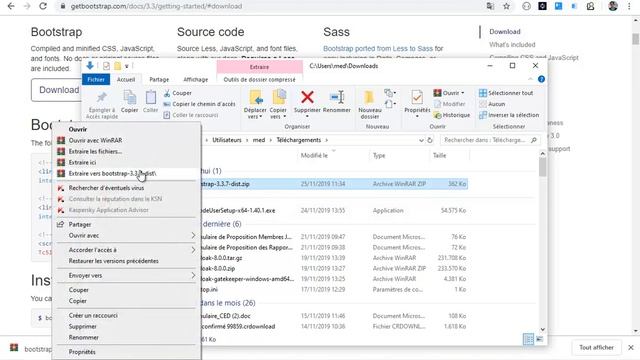
Task: Expand the Envoyer vers submenu
Action: (x=193, y=276)
